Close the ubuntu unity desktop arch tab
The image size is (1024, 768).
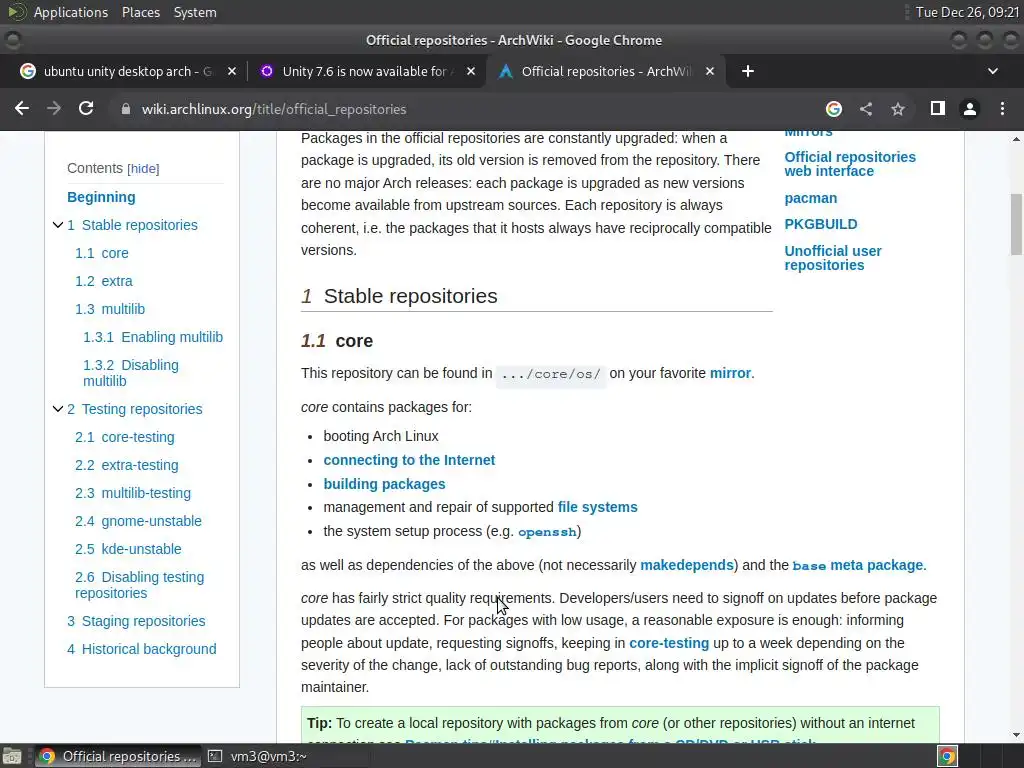232,71
